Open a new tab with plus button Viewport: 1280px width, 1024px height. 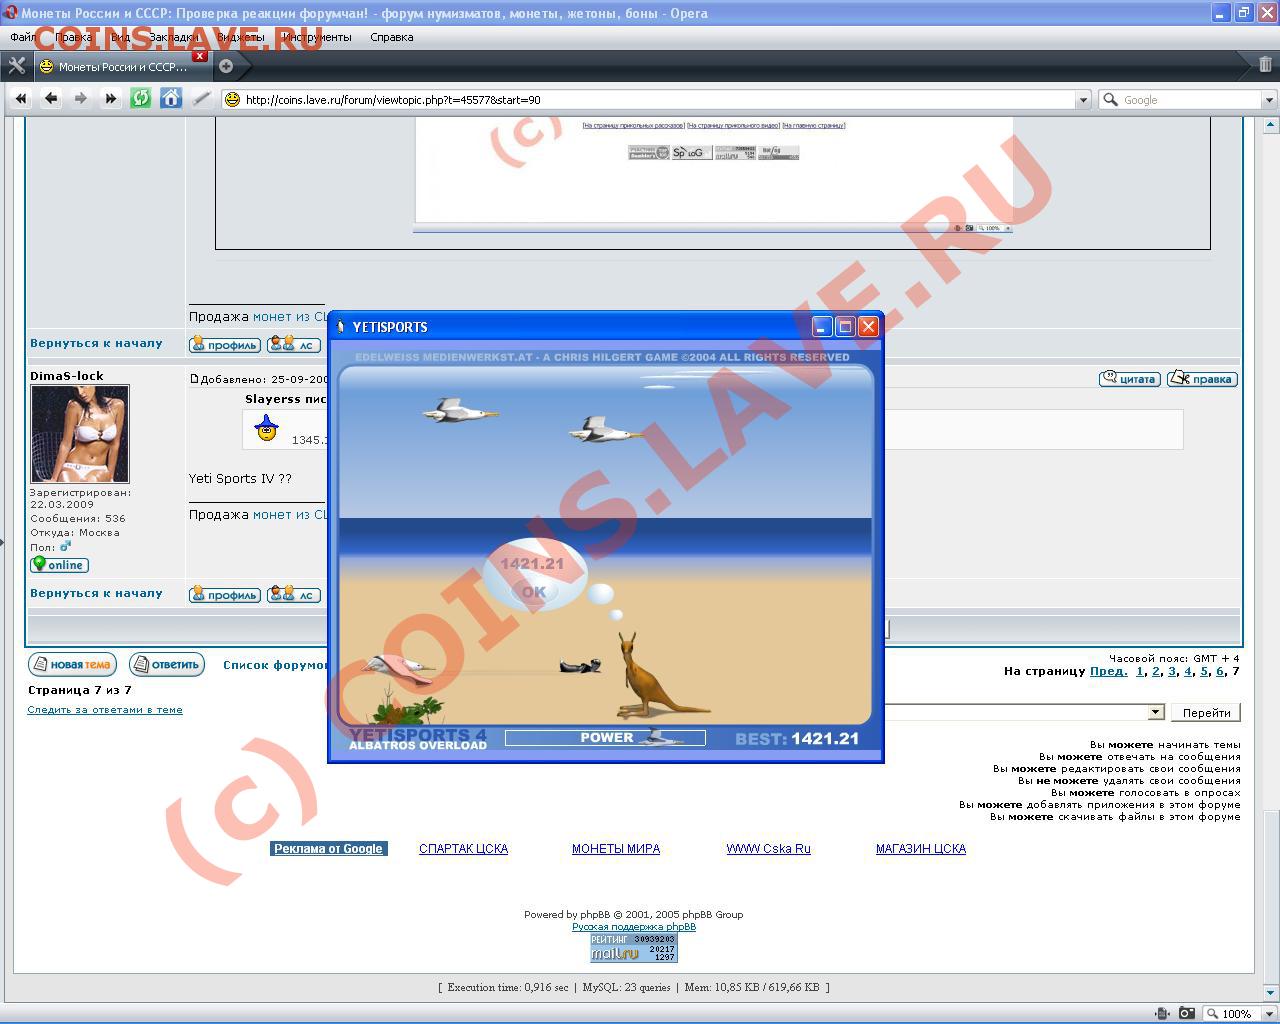tap(226, 66)
